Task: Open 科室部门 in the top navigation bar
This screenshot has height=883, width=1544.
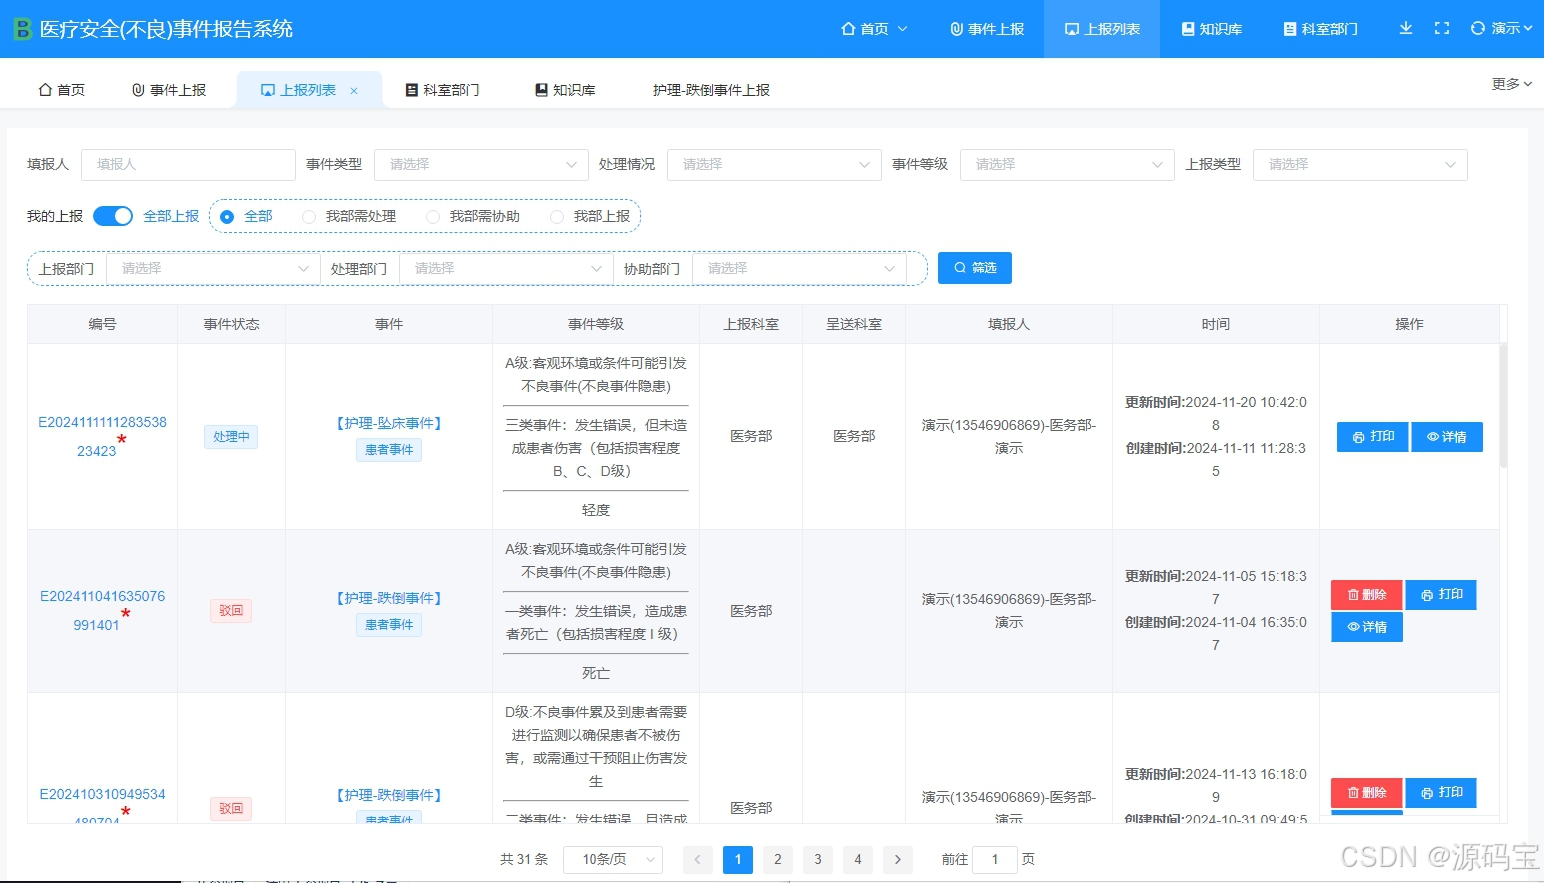Action: [1320, 29]
